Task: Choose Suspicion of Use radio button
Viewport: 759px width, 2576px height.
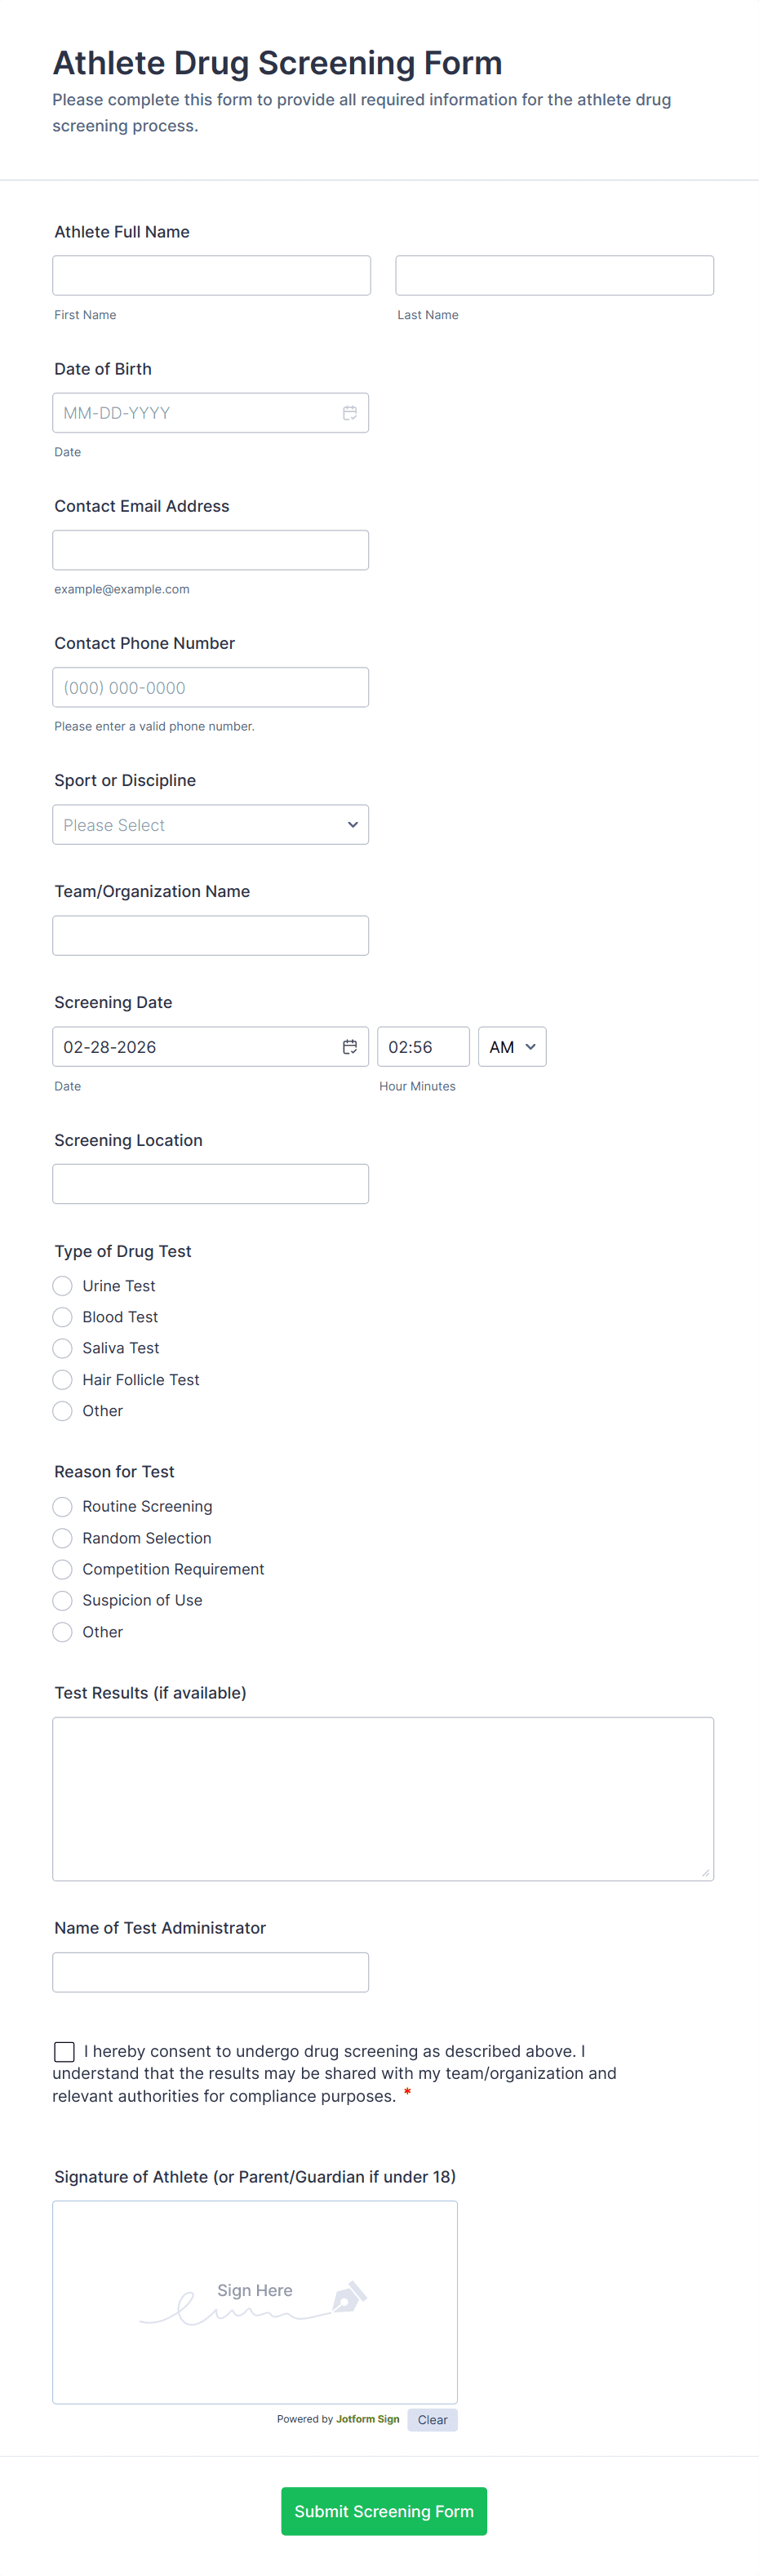Action: pos(63,1600)
